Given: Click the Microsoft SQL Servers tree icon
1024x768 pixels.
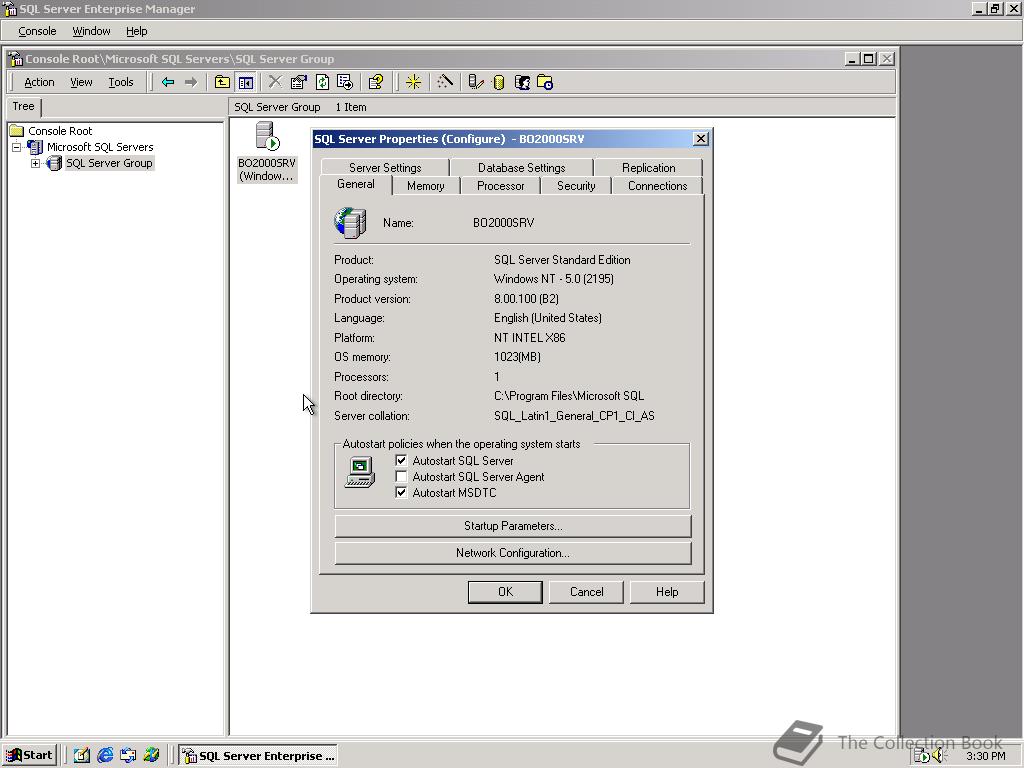Looking at the screenshot, I should [35, 147].
